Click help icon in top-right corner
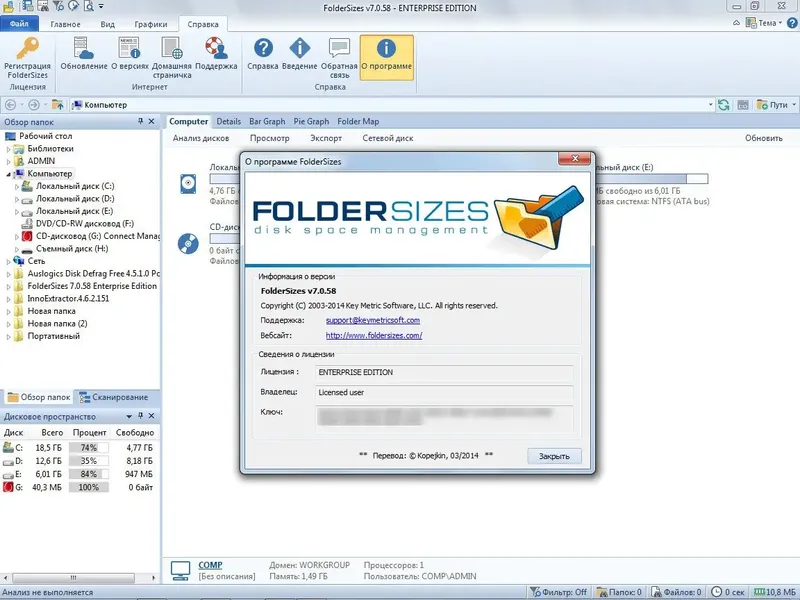 [792, 23]
